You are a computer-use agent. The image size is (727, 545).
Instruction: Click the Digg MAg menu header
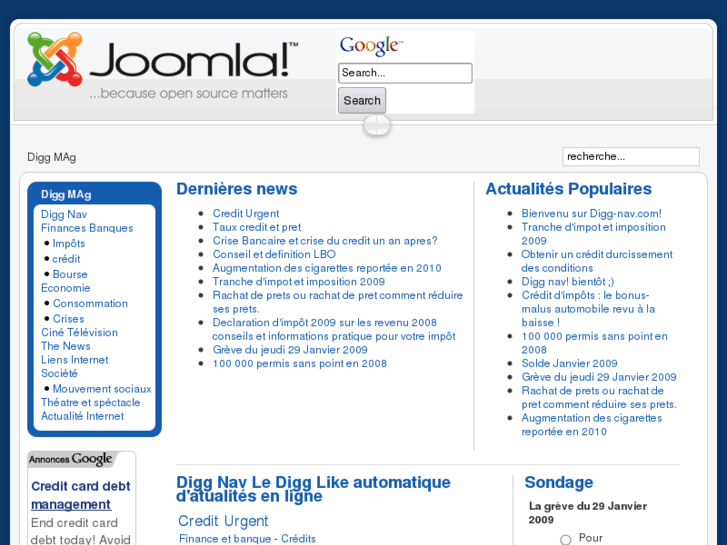point(66,194)
